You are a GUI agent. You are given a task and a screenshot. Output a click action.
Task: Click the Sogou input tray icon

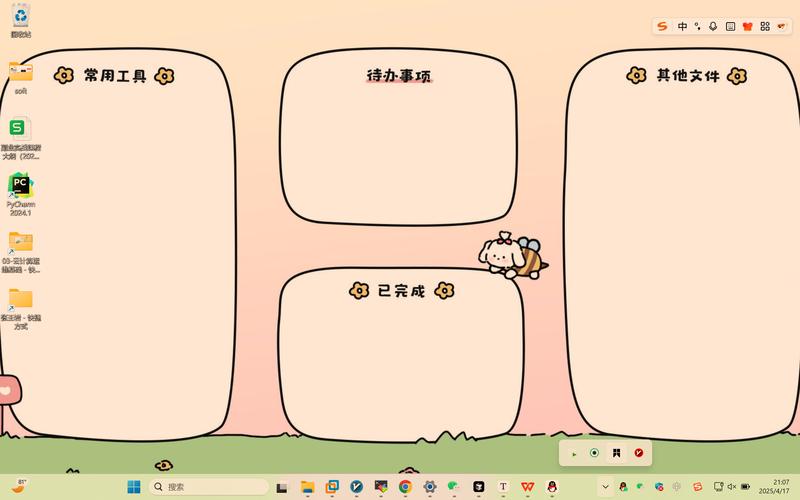coord(697,487)
